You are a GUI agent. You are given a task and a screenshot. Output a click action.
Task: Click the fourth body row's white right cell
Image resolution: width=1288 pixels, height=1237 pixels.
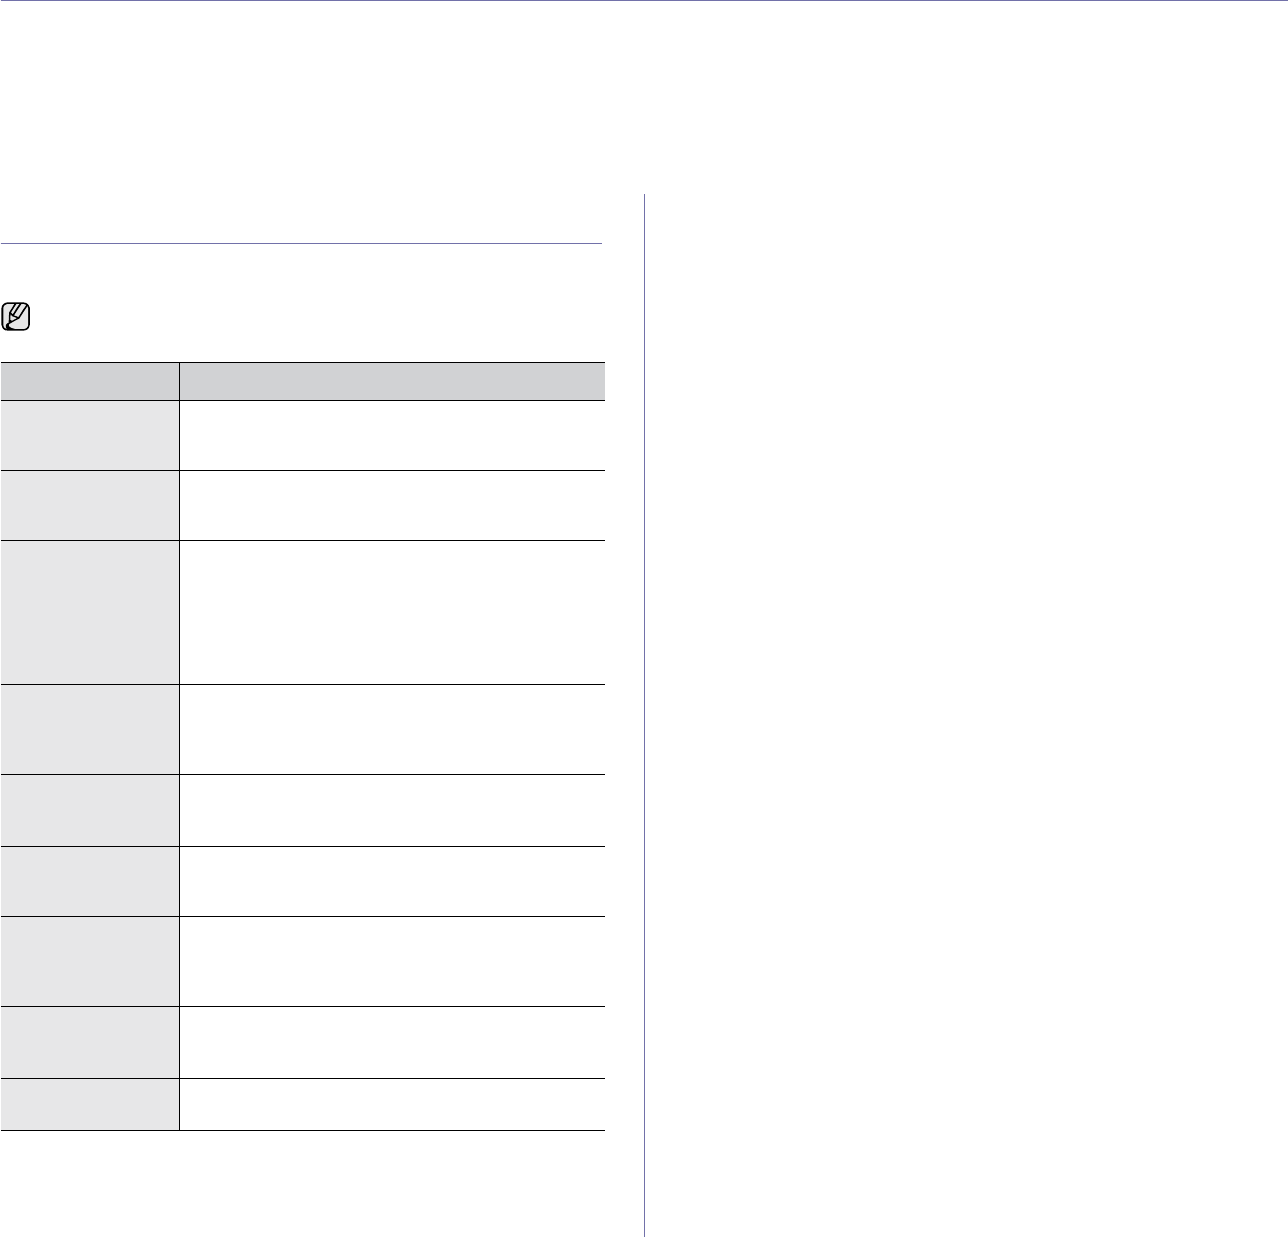pyautogui.click(x=392, y=729)
